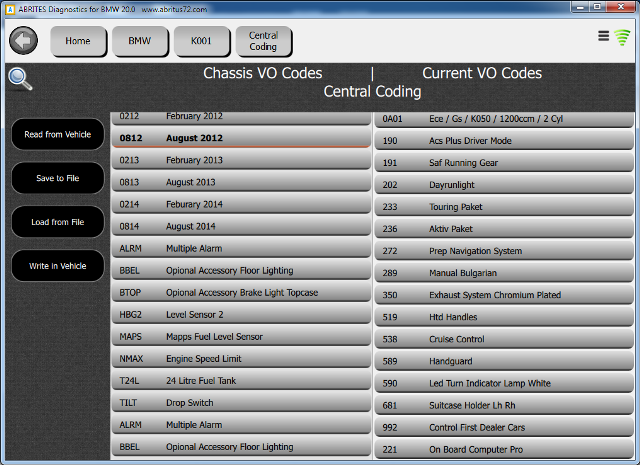Select T24L 24 Litre Fuel Tank row
Image resolution: width=640 pixels, height=465 pixels.
point(241,380)
